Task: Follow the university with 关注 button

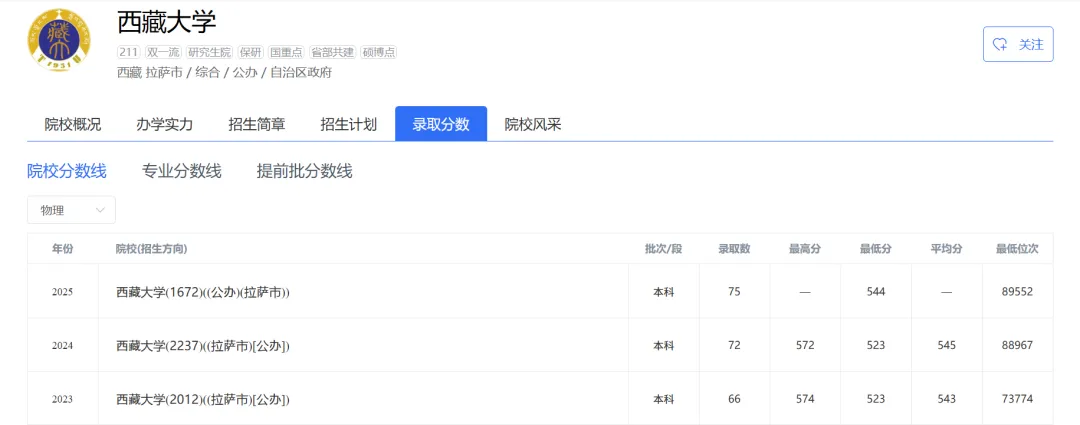Action: coord(1018,44)
